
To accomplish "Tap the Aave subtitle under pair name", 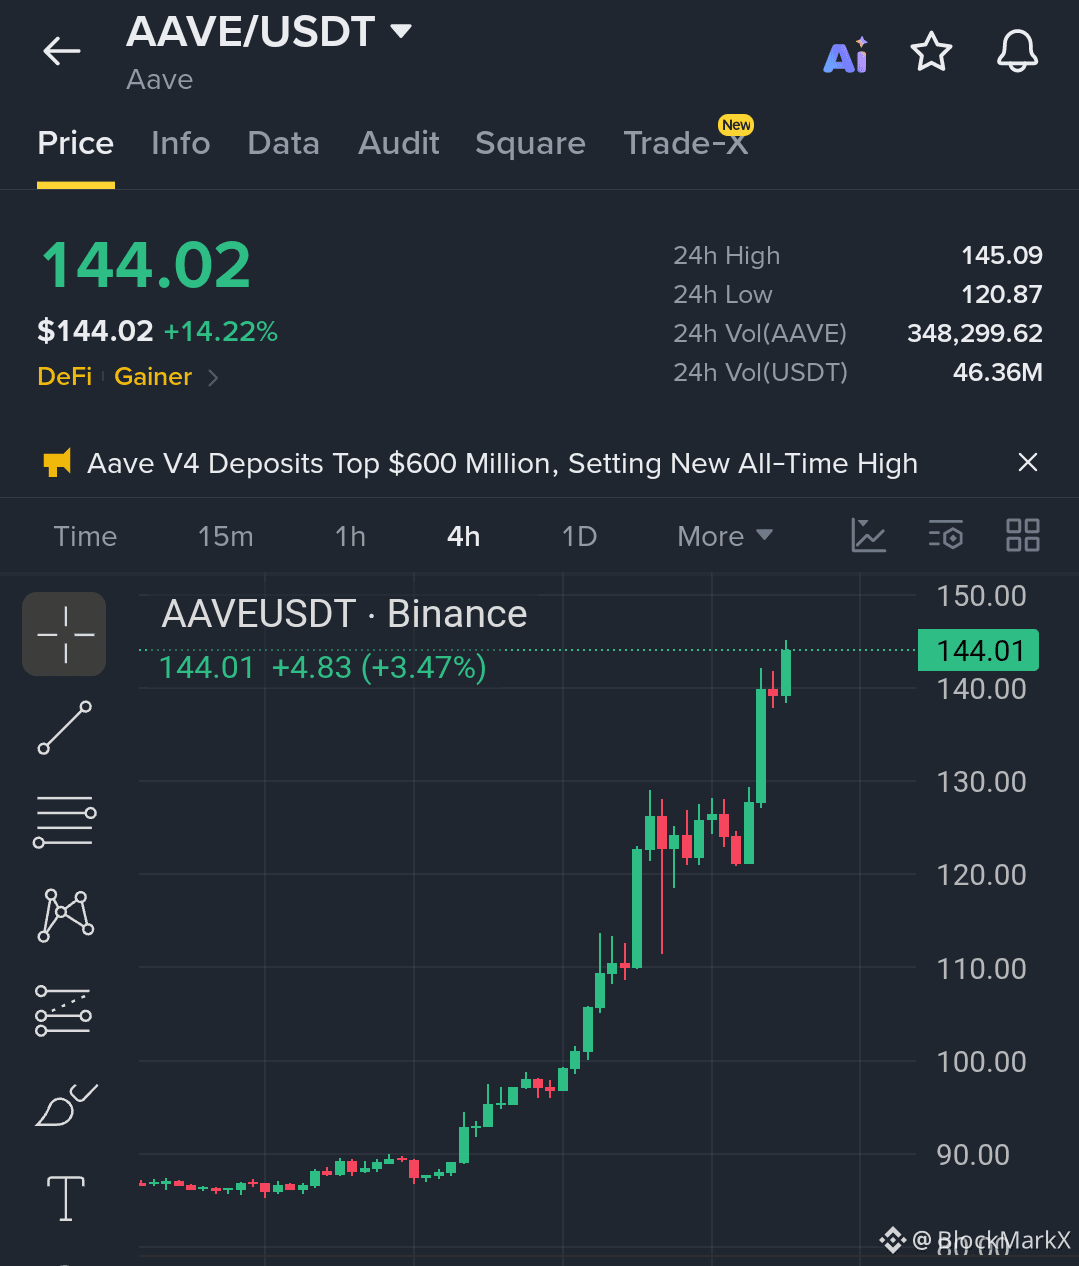I will point(160,80).
